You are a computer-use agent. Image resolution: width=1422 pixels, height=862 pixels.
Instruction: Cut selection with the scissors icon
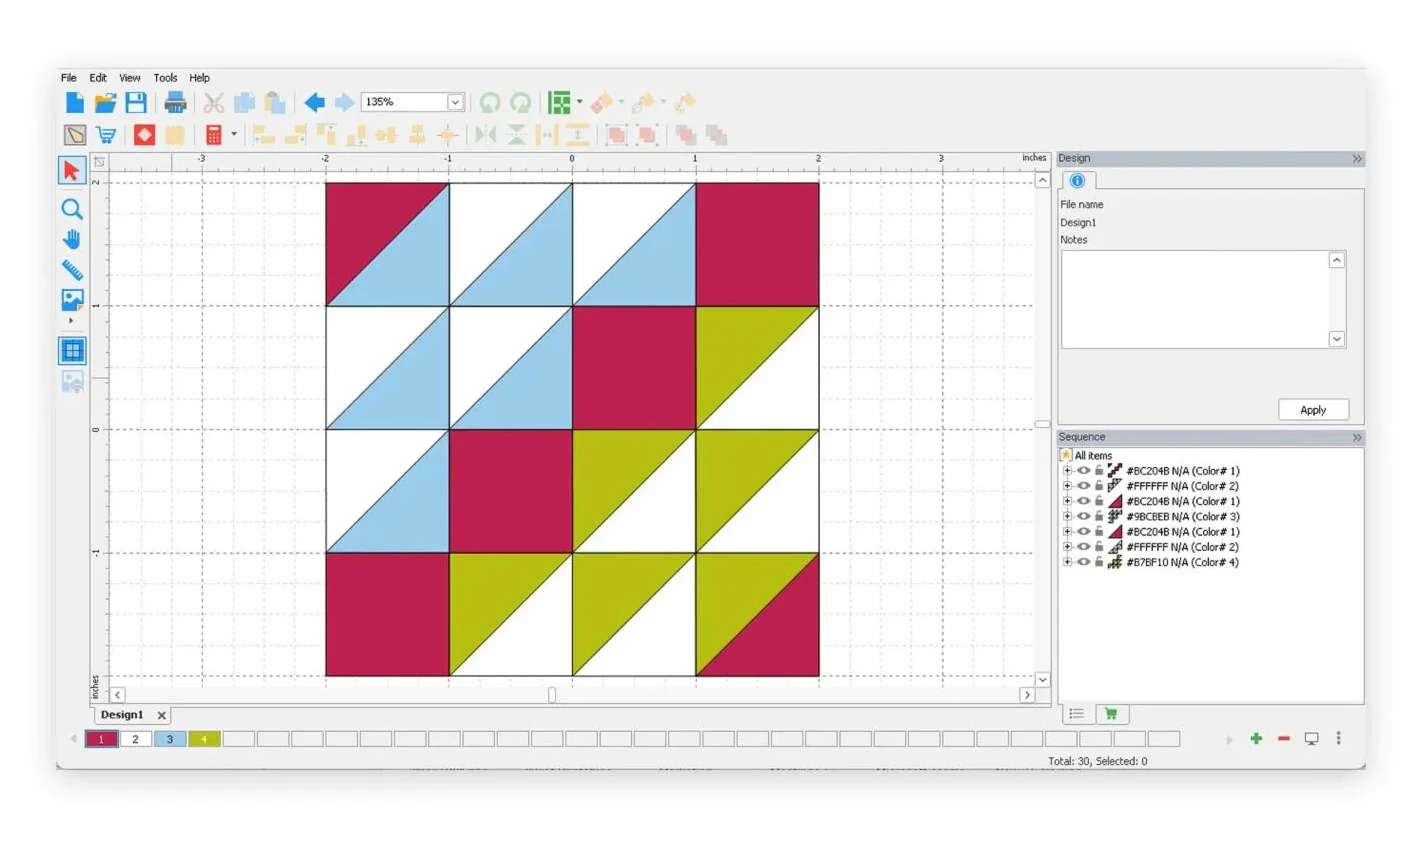(213, 102)
